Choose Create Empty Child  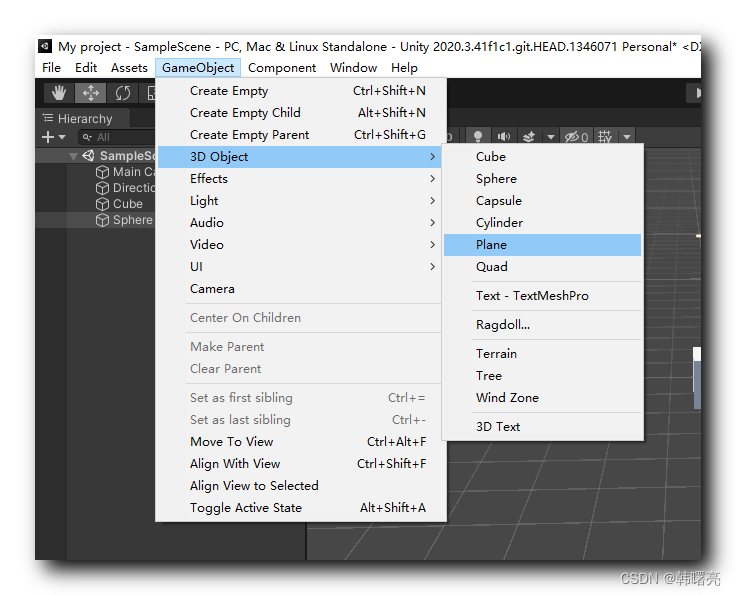coord(300,113)
